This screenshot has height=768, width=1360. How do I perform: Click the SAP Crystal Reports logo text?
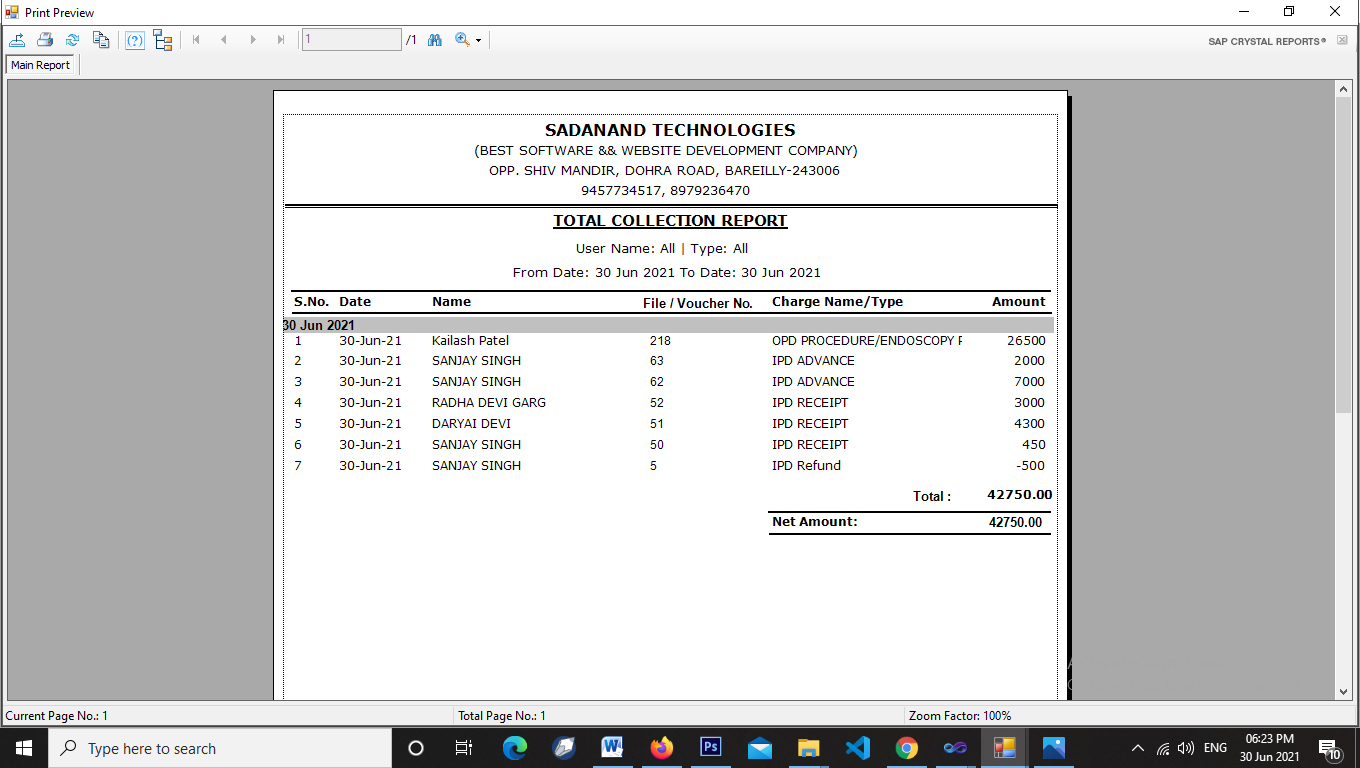pyautogui.click(x=1267, y=41)
